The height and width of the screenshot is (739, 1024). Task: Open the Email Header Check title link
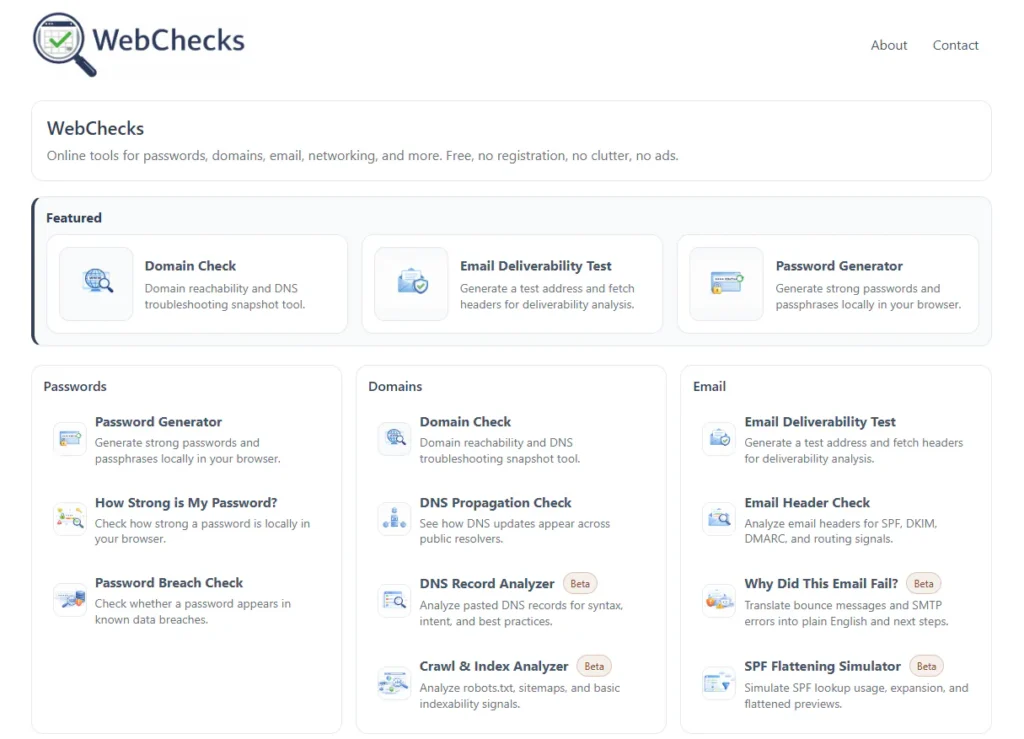click(x=807, y=503)
